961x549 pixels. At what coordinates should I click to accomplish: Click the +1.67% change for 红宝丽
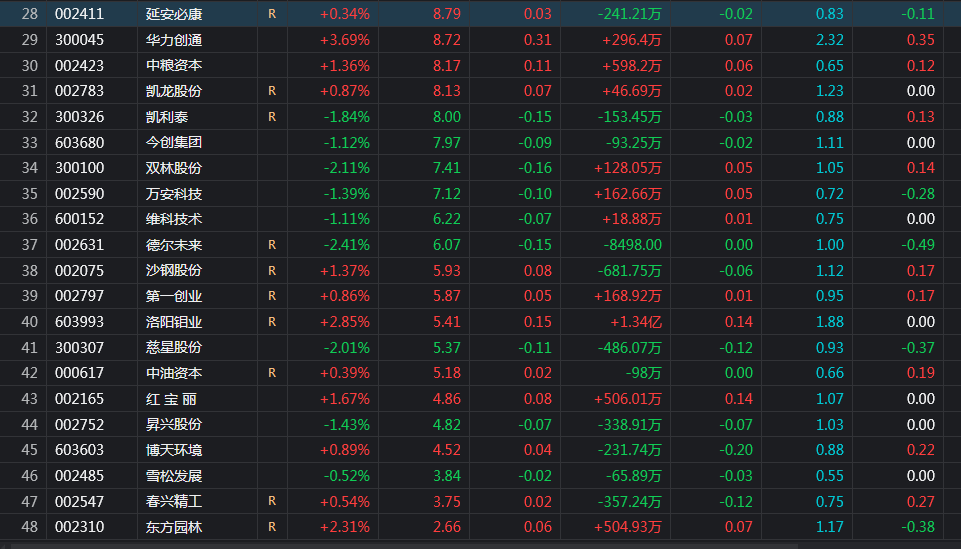coord(344,399)
